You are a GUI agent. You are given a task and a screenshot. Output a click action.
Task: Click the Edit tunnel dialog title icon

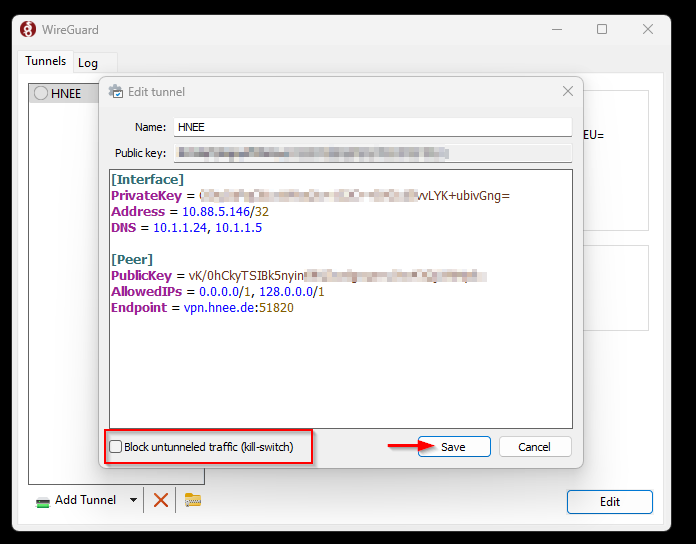click(x=116, y=91)
